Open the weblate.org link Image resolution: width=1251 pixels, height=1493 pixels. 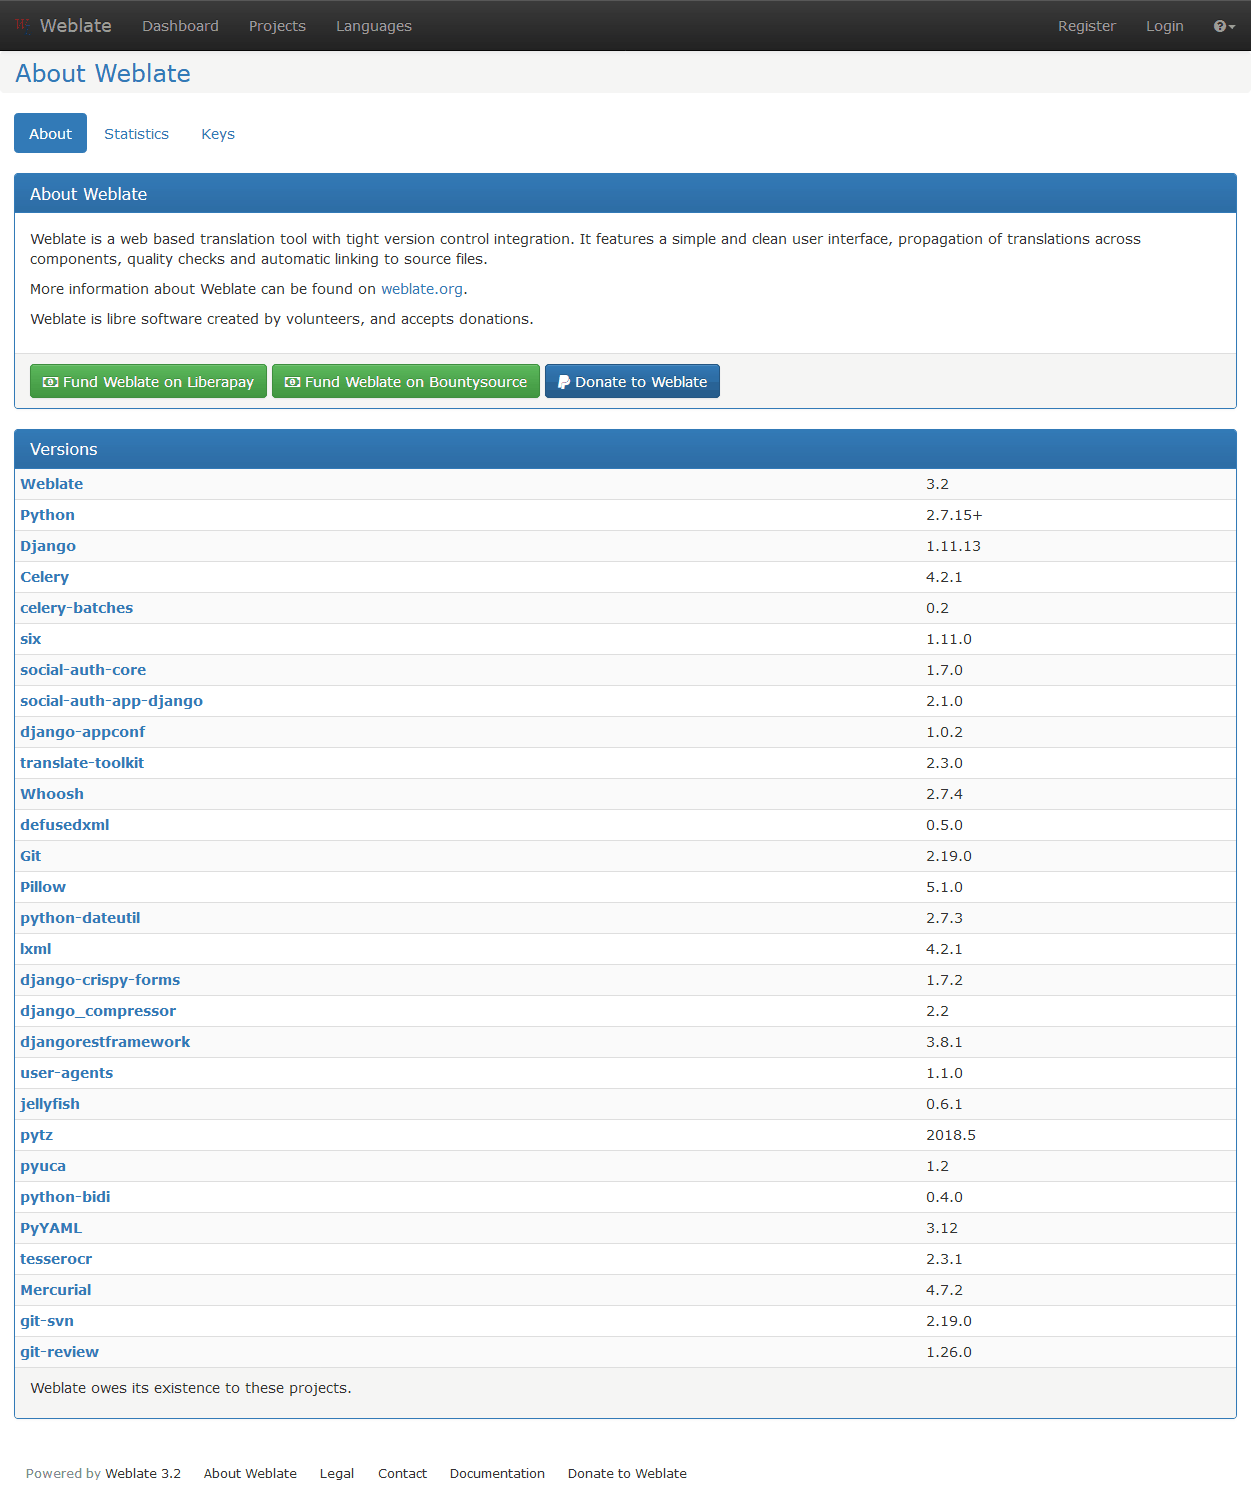(422, 289)
